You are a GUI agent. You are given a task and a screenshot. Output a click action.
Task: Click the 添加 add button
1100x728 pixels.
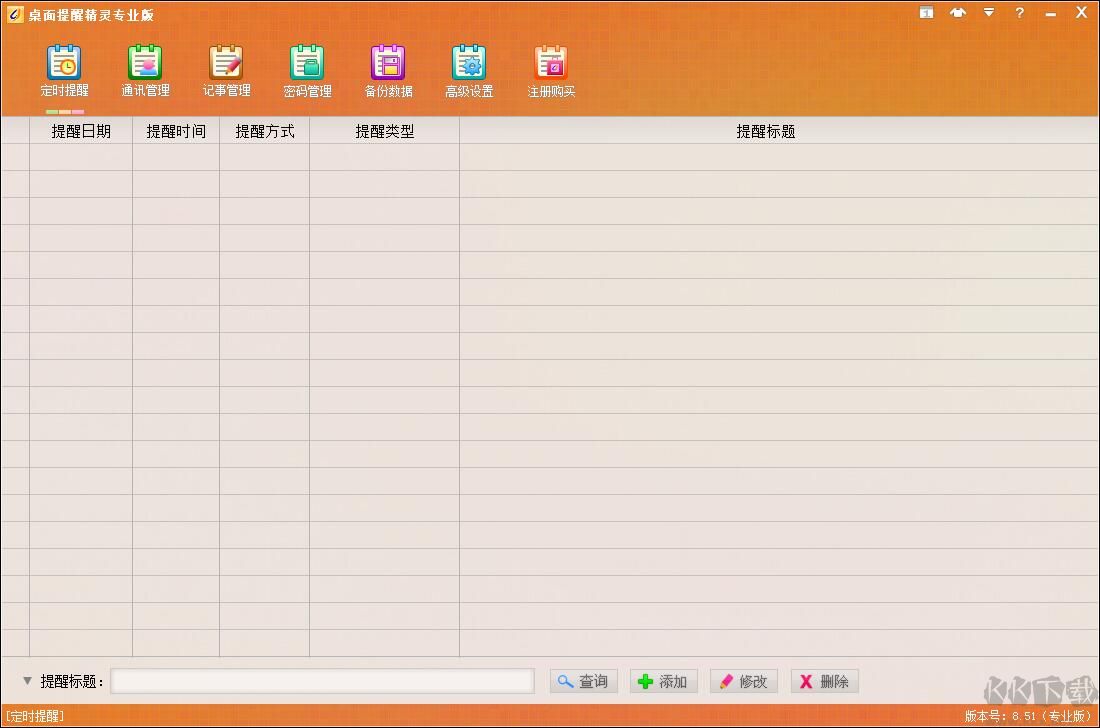(663, 681)
